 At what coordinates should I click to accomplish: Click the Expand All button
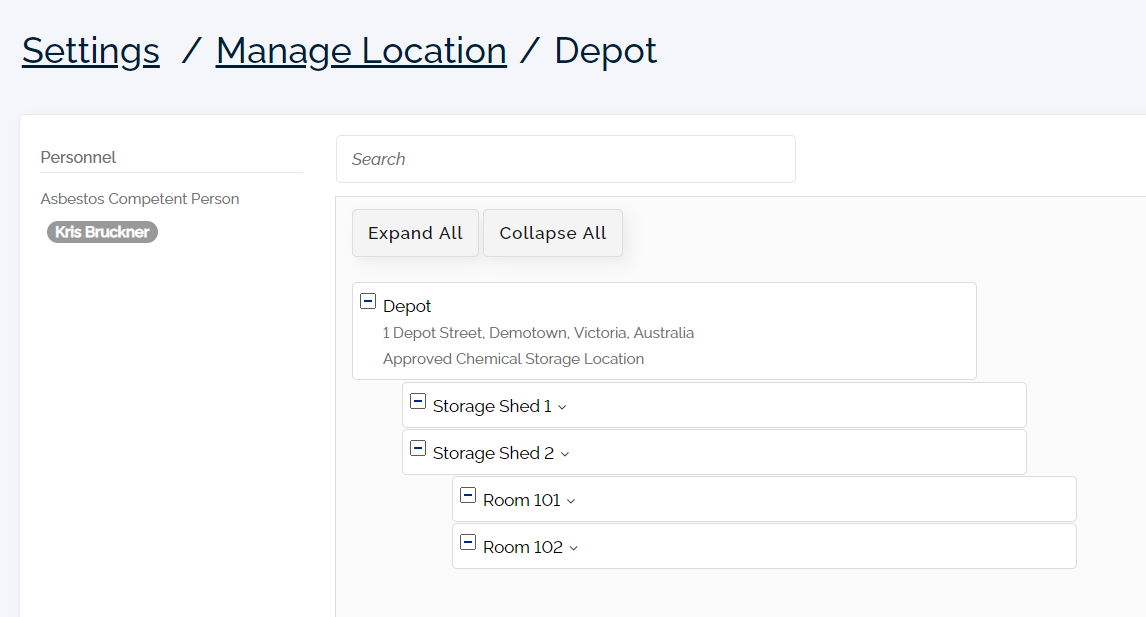414,232
